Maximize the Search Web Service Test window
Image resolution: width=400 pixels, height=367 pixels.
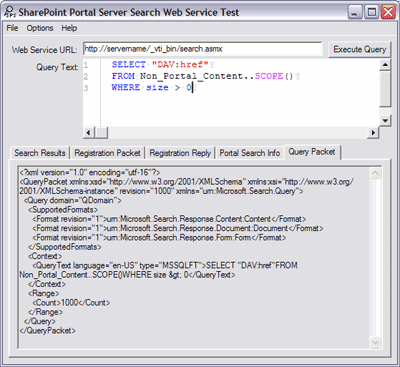click(x=371, y=13)
